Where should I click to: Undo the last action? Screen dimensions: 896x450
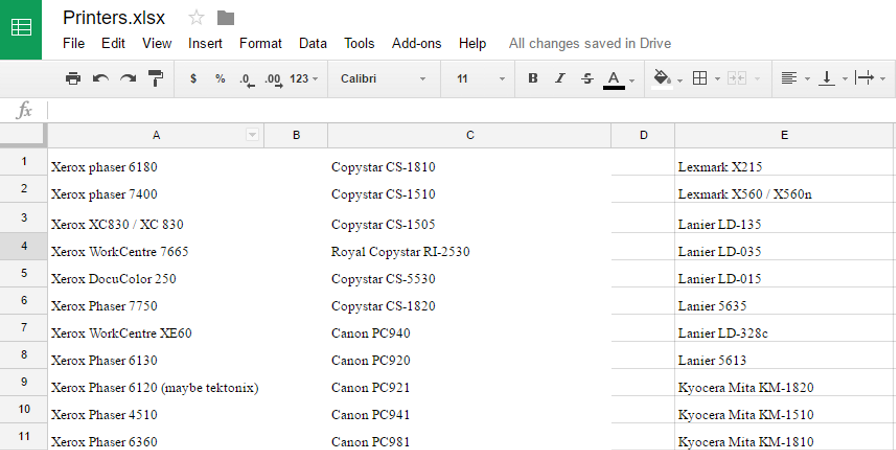click(x=100, y=78)
